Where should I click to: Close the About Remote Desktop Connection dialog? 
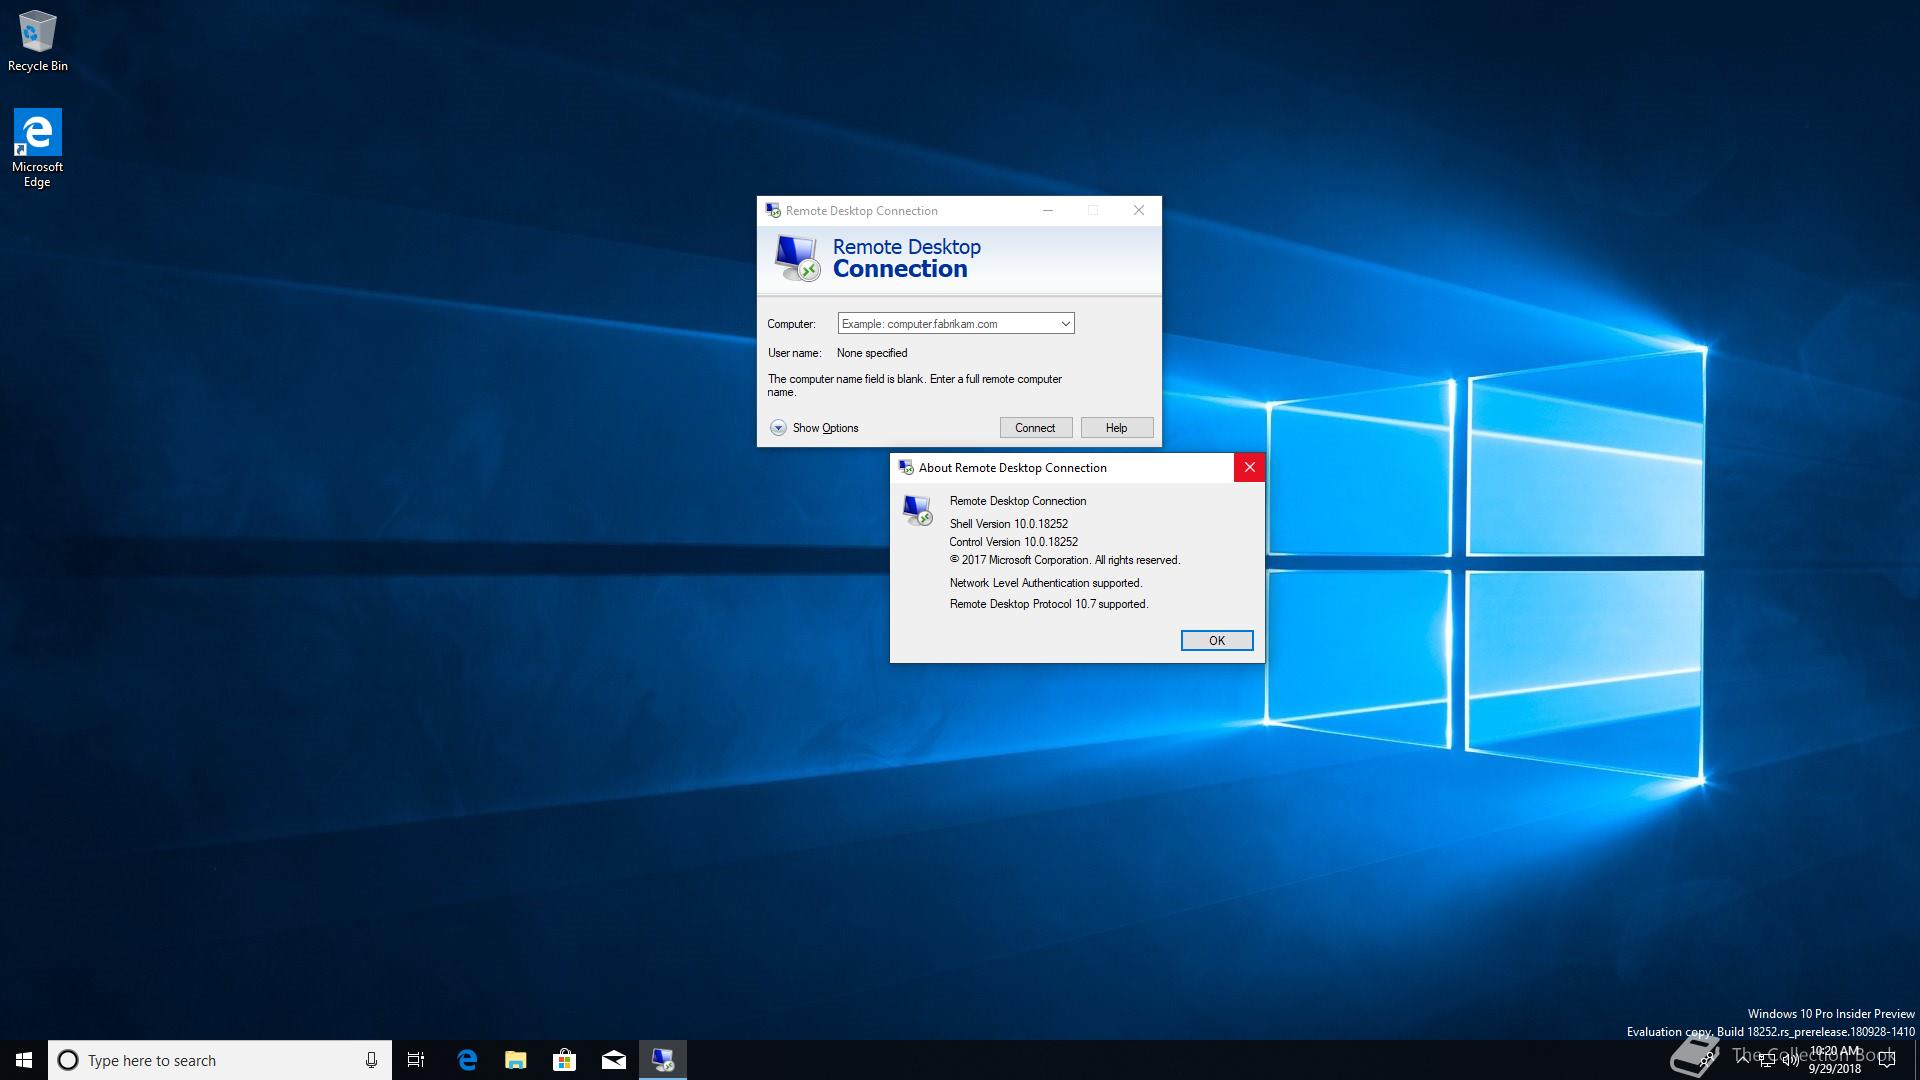pyautogui.click(x=1249, y=467)
